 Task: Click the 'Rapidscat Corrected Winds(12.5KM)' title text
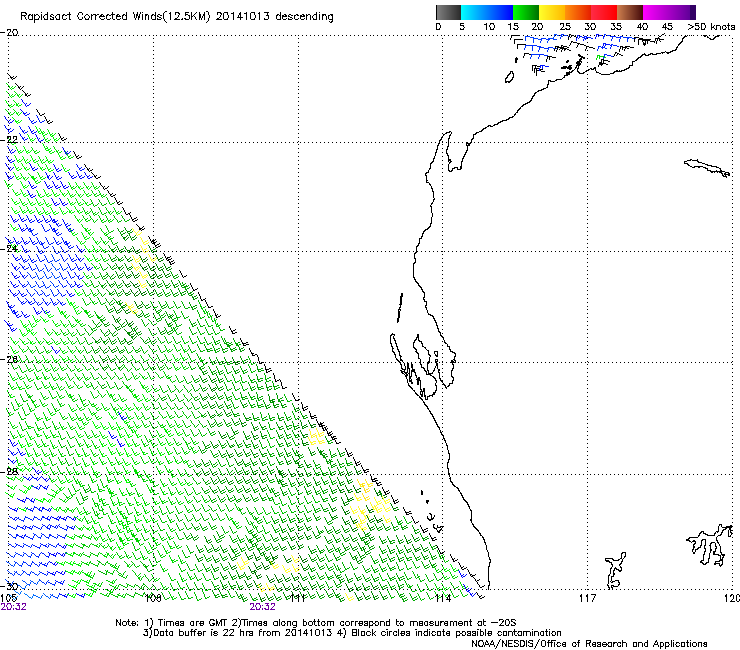[115, 17]
